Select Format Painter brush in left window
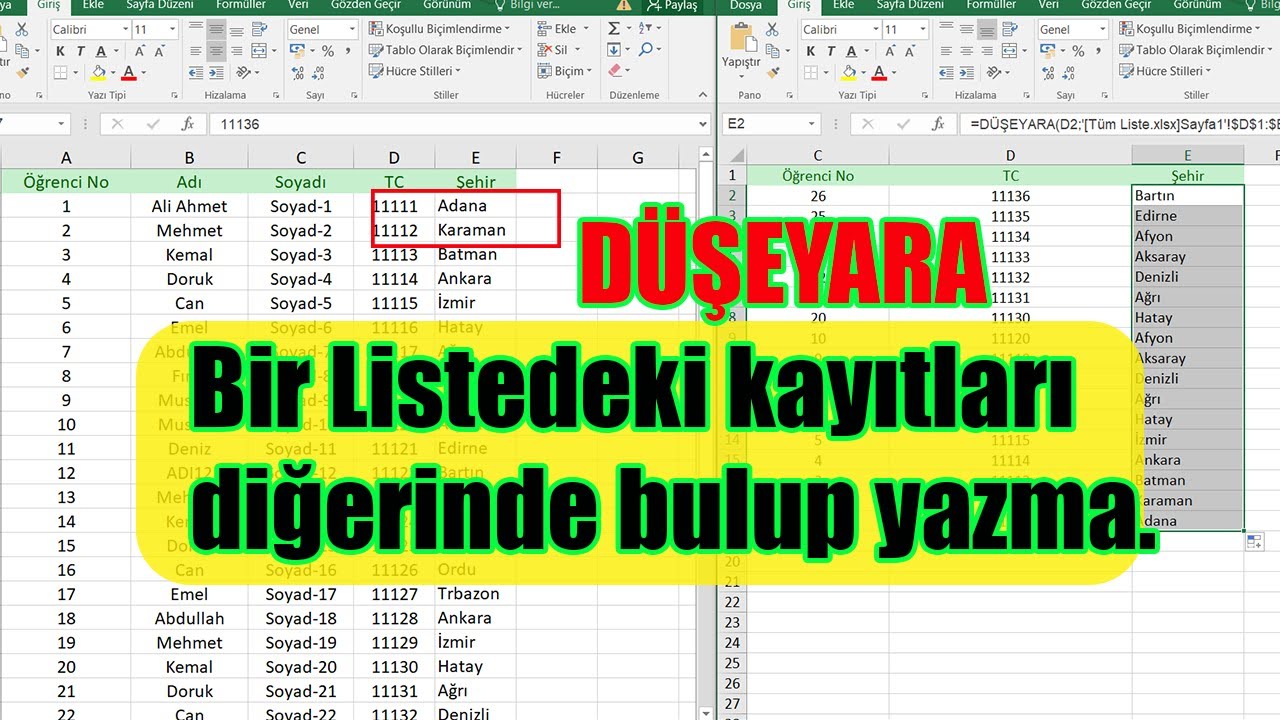 click(24, 72)
